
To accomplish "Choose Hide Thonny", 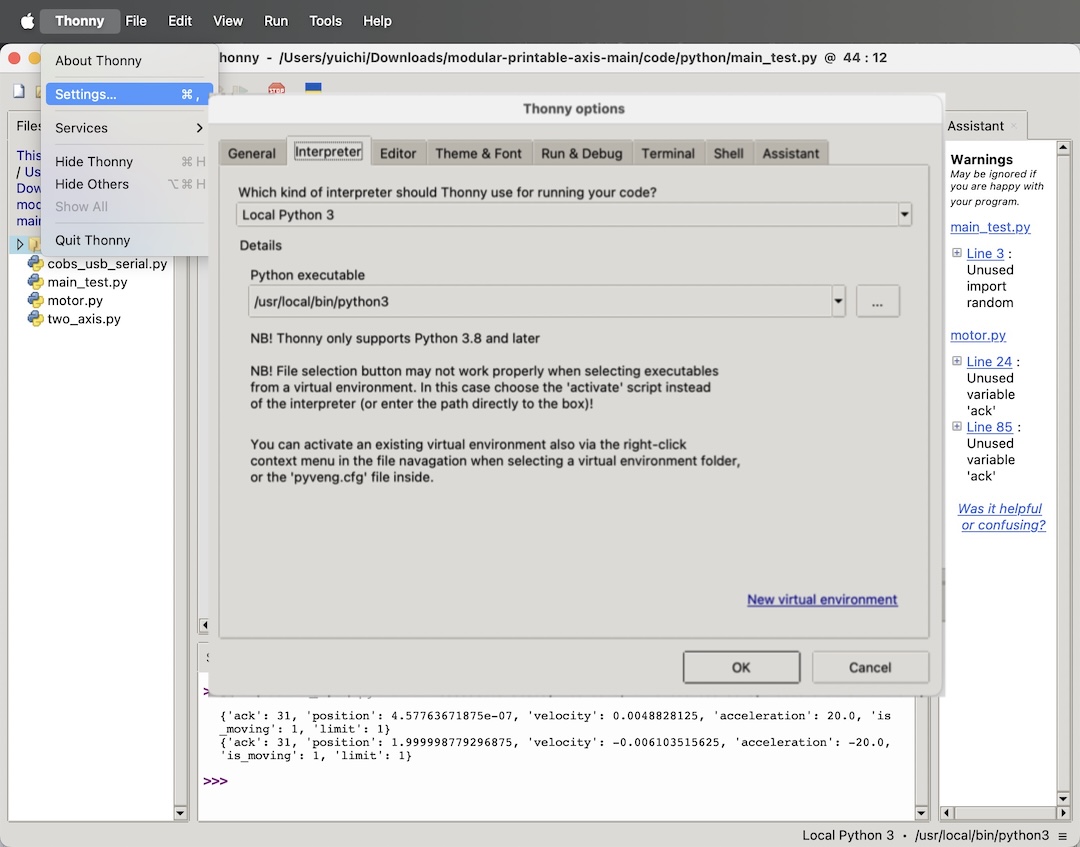I will pos(127,162).
